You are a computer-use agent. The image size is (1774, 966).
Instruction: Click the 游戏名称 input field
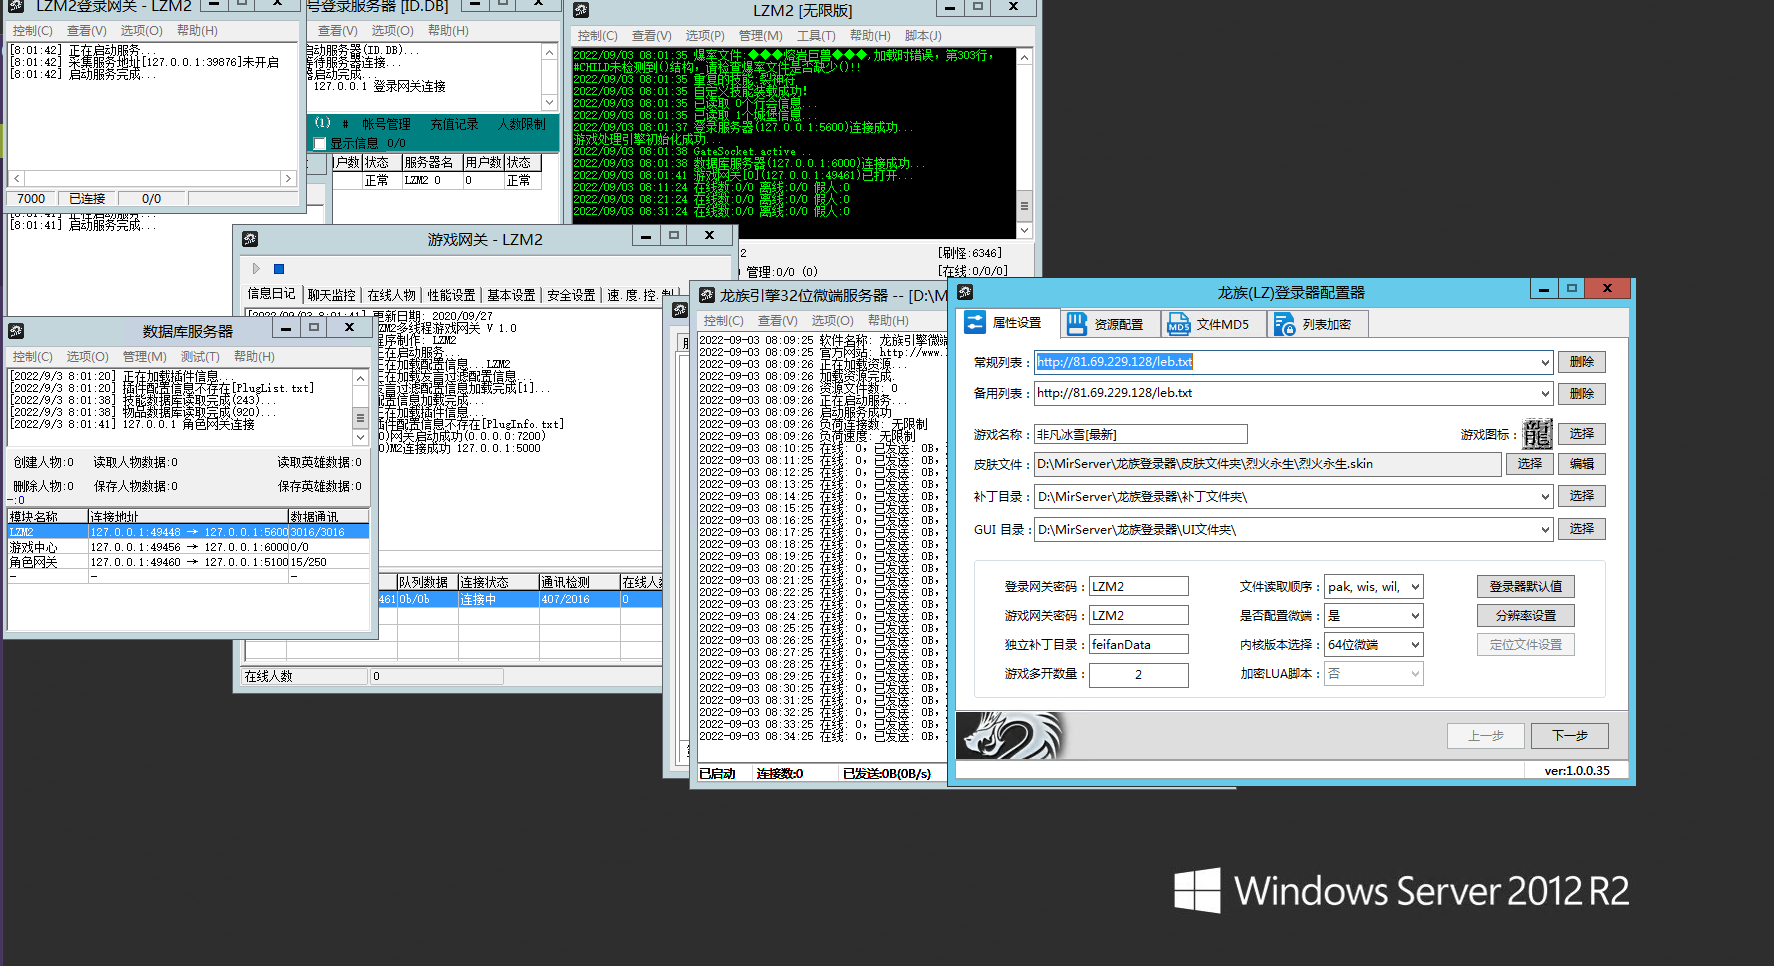(1140, 434)
